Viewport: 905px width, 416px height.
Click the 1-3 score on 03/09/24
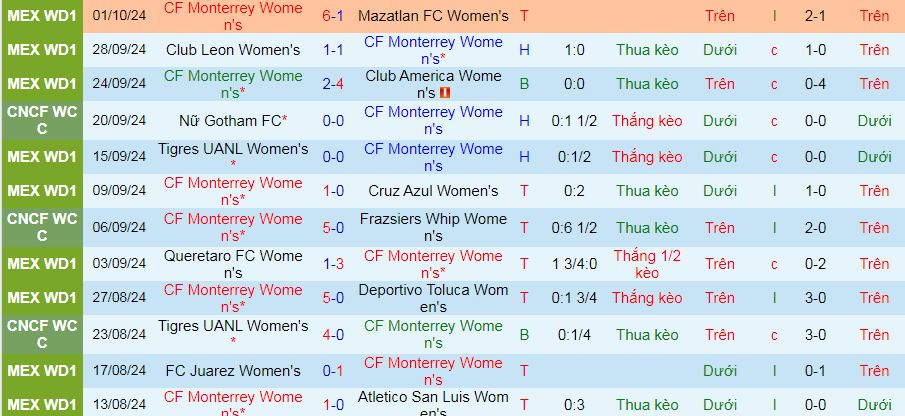333,264
